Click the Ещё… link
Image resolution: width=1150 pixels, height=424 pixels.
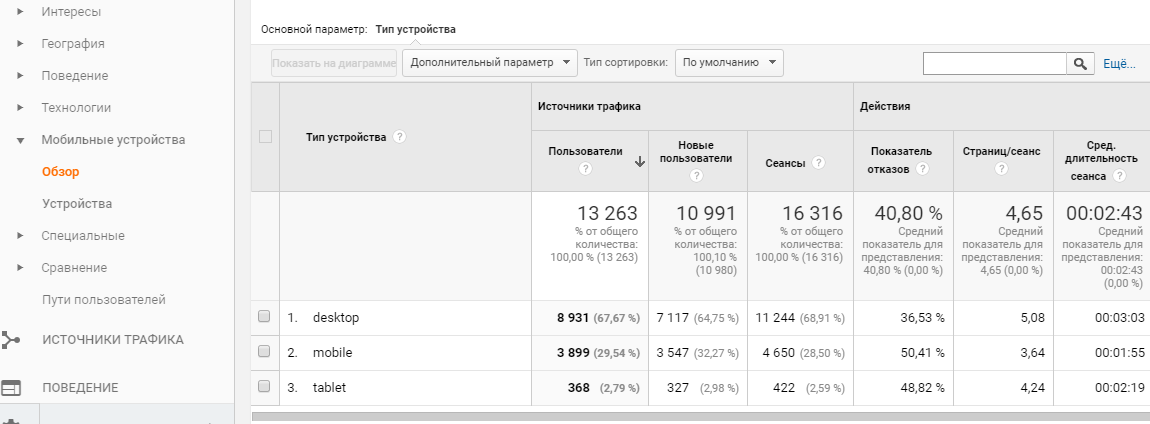point(1119,64)
